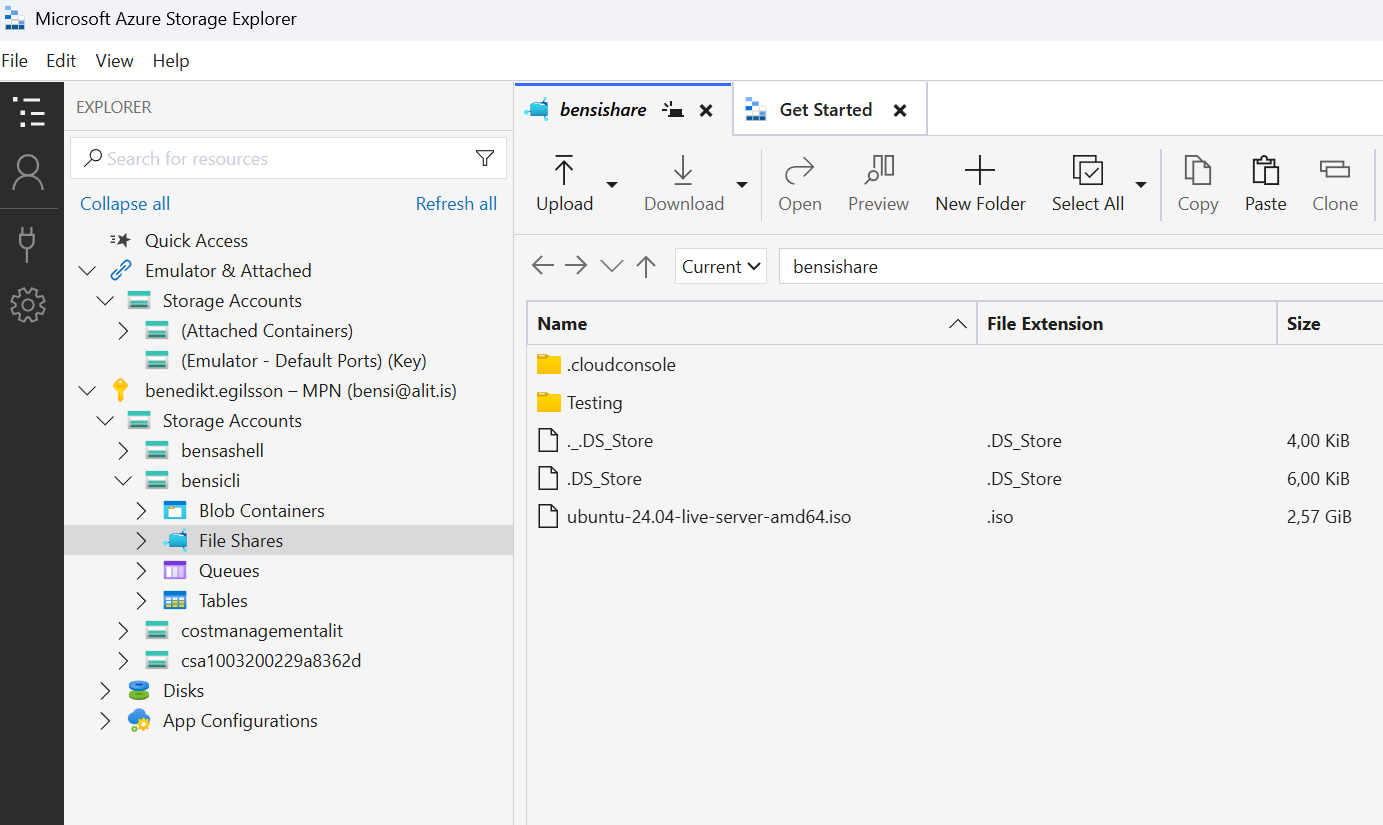Viewport: 1383px width, 825px height.
Task: Click the App Configurations icon
Action: (x=139, y=720)
